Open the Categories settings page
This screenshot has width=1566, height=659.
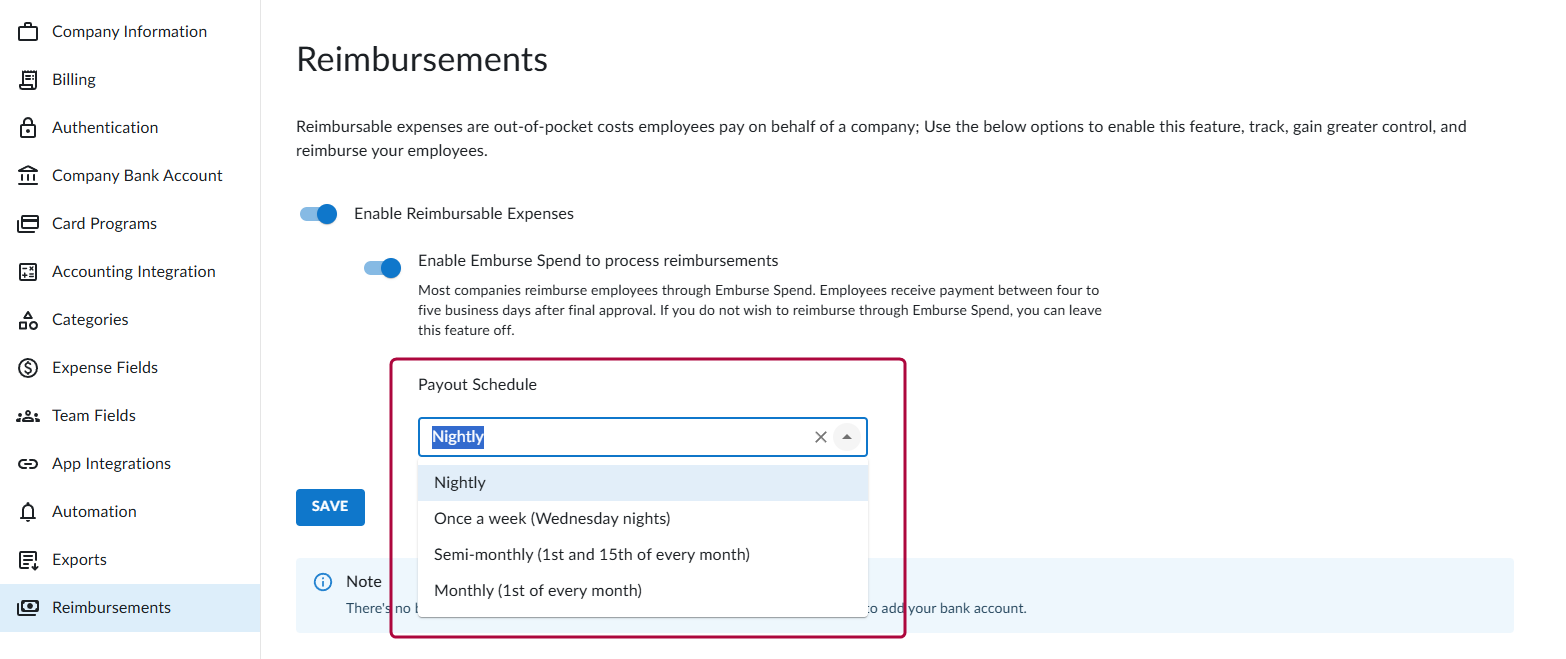tap(90, 320)
